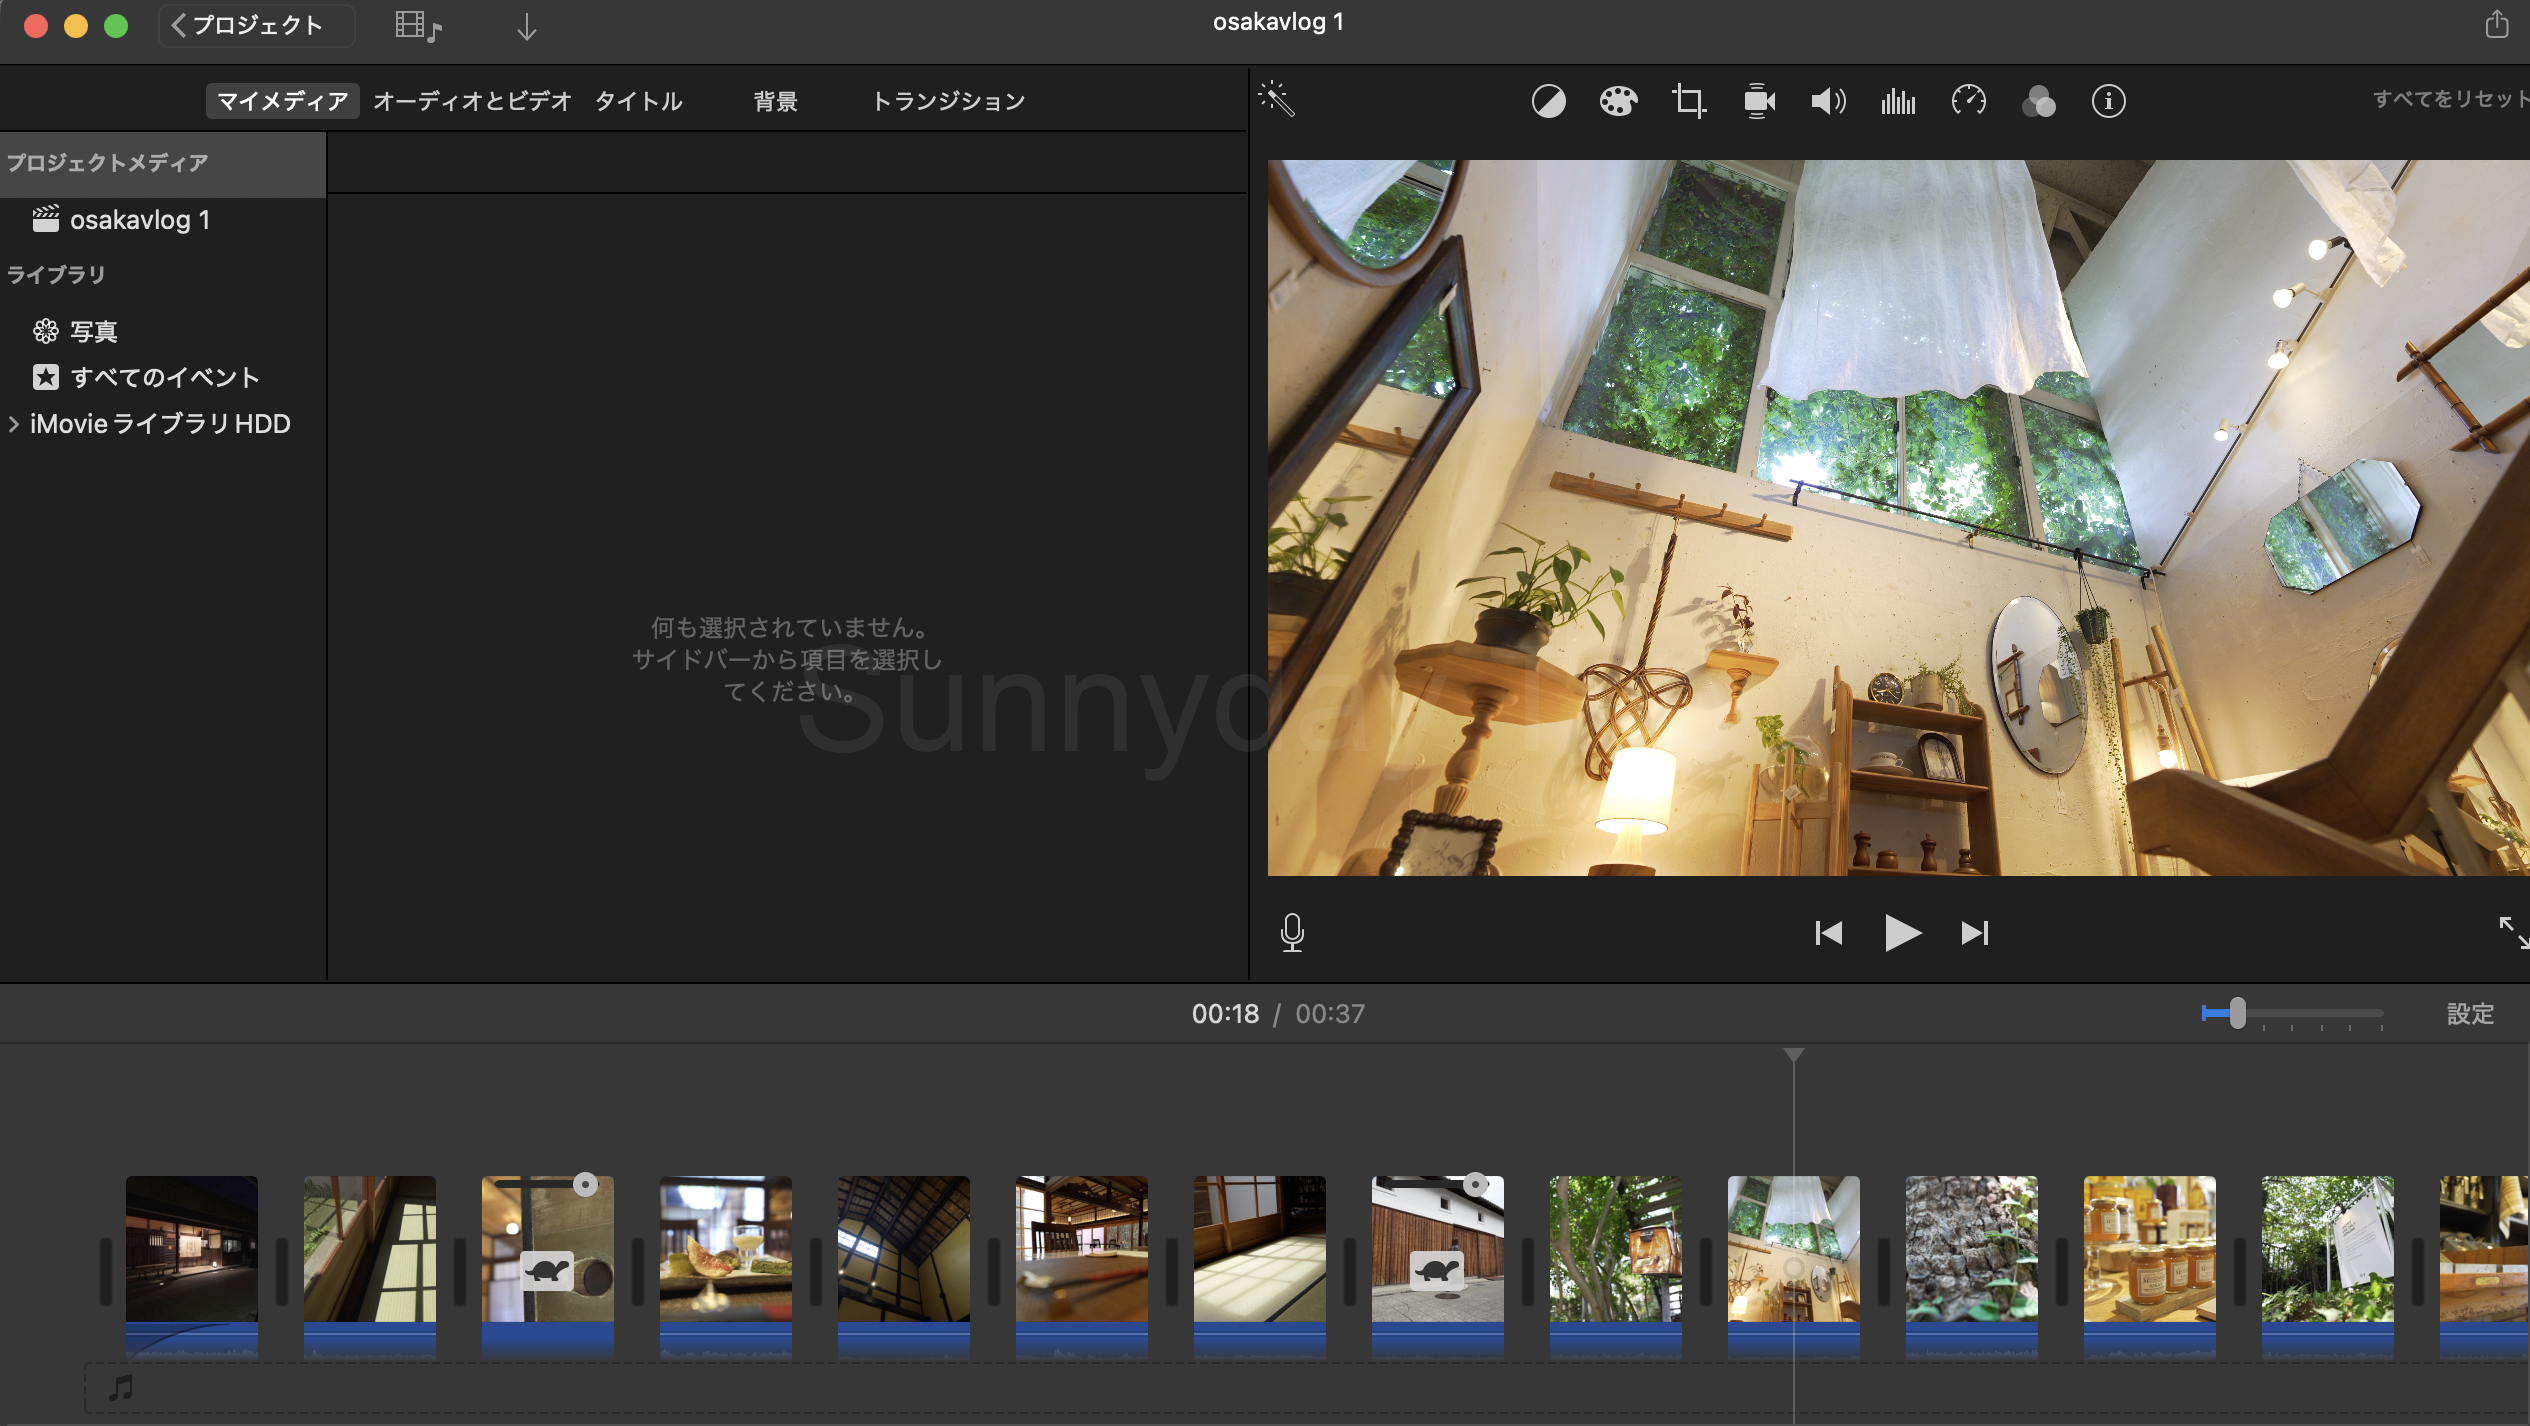The height and width of the screenshot is (1426, 2530).
Task: Open the 設定 timeline settings popup
Action: click(2470, 1014)
